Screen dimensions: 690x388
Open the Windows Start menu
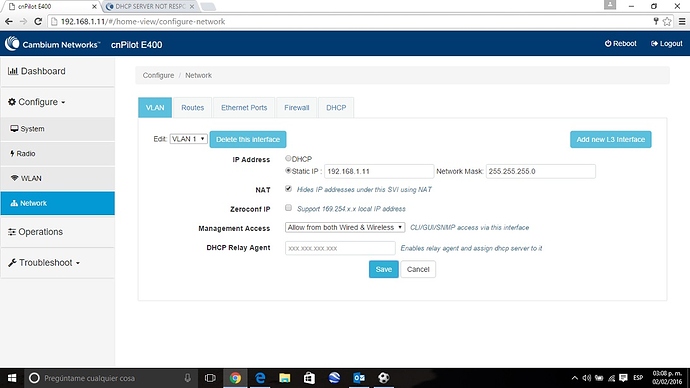[x=12, y=378]
